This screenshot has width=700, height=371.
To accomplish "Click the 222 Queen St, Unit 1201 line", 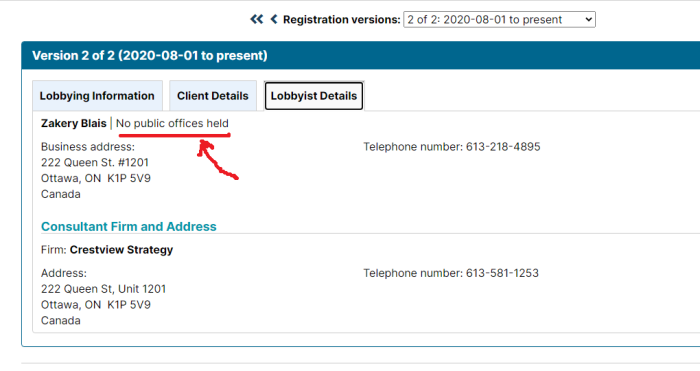I will tap(104, 289).
